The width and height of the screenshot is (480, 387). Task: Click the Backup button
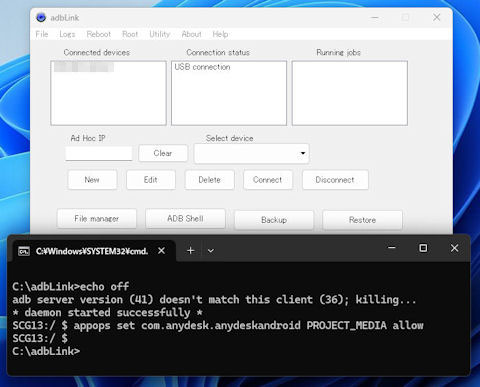[274, 220]
